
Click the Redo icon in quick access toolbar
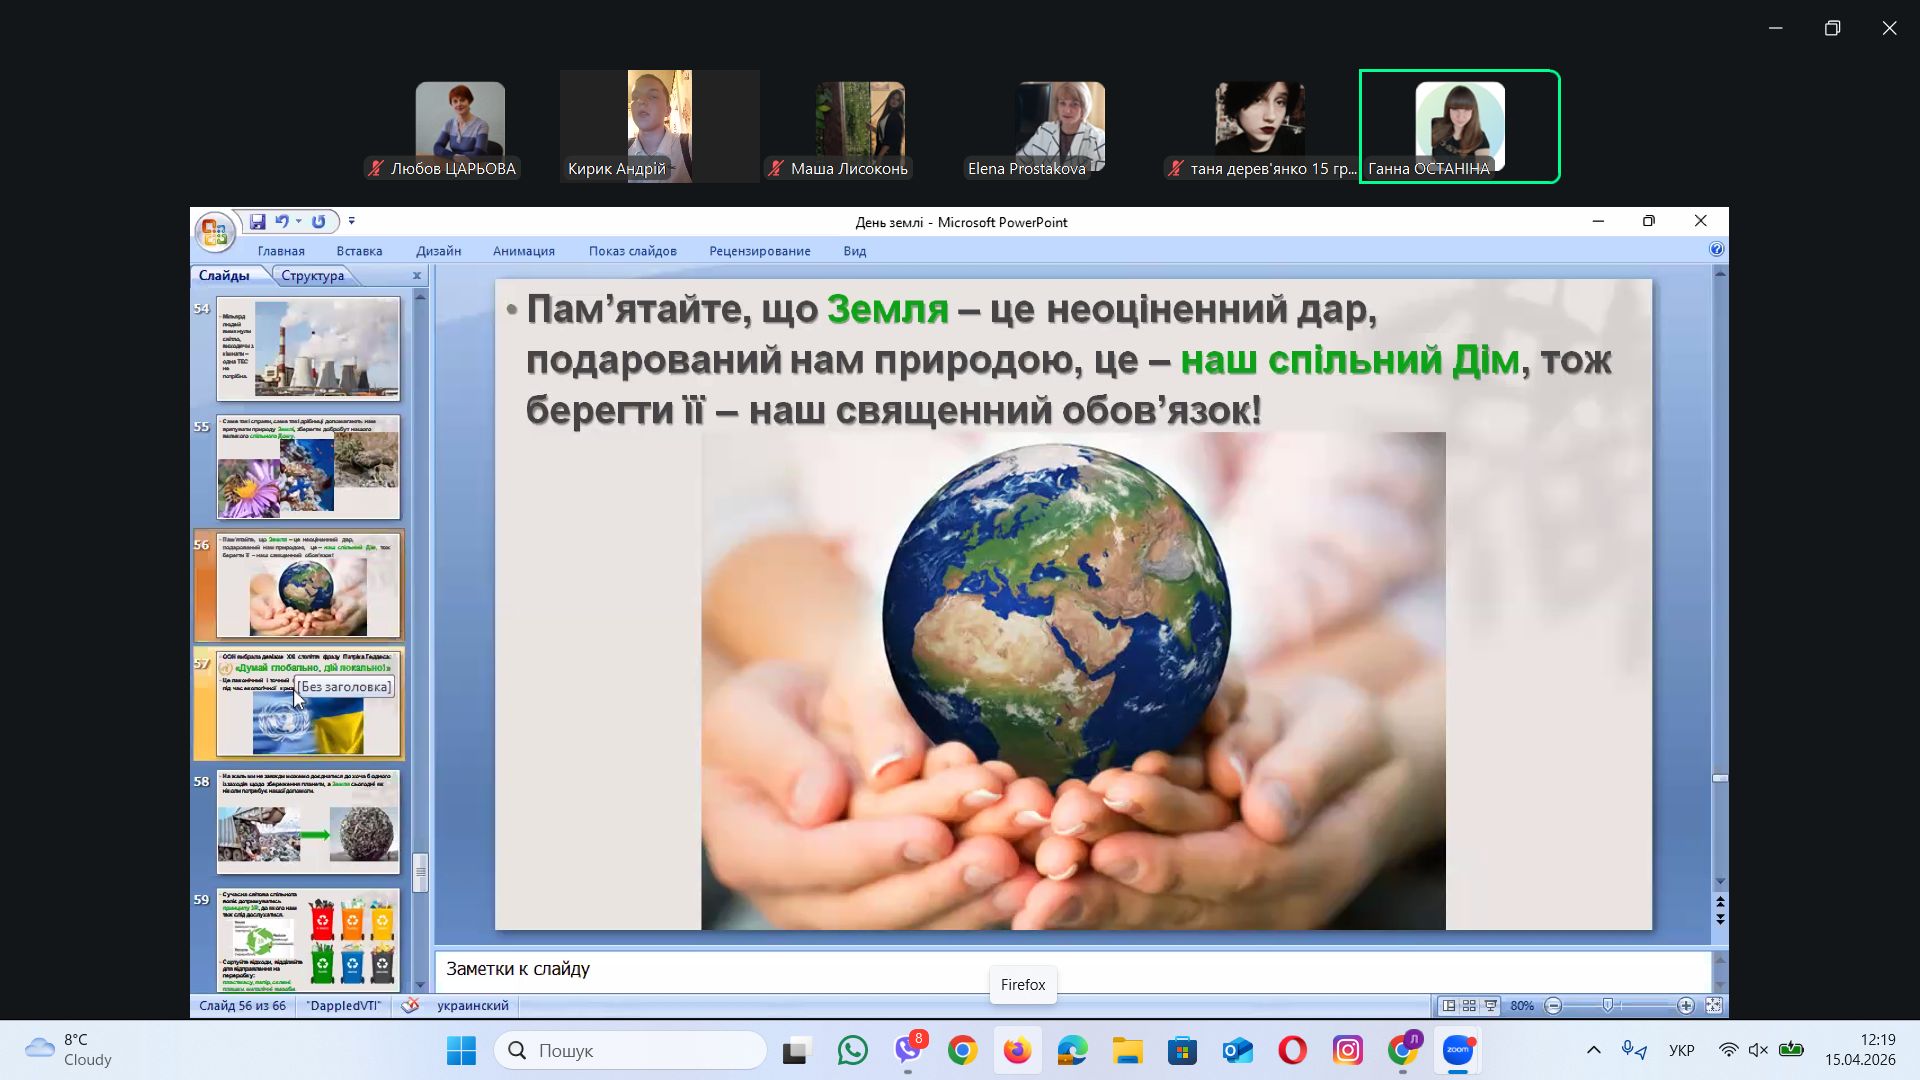pos(318,222)
